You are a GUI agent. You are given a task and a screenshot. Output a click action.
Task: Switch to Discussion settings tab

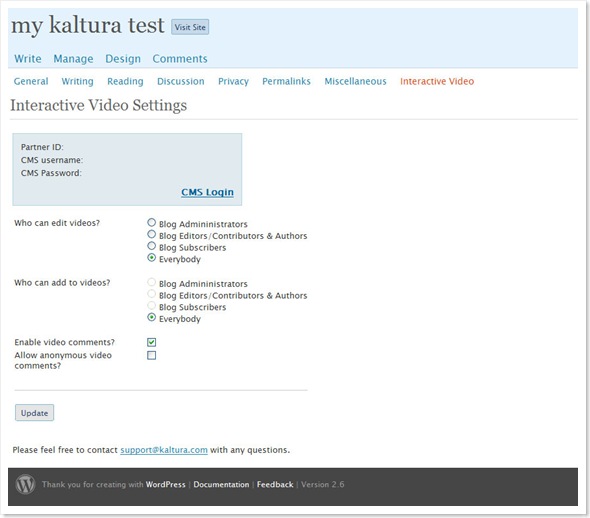point(181,81)
